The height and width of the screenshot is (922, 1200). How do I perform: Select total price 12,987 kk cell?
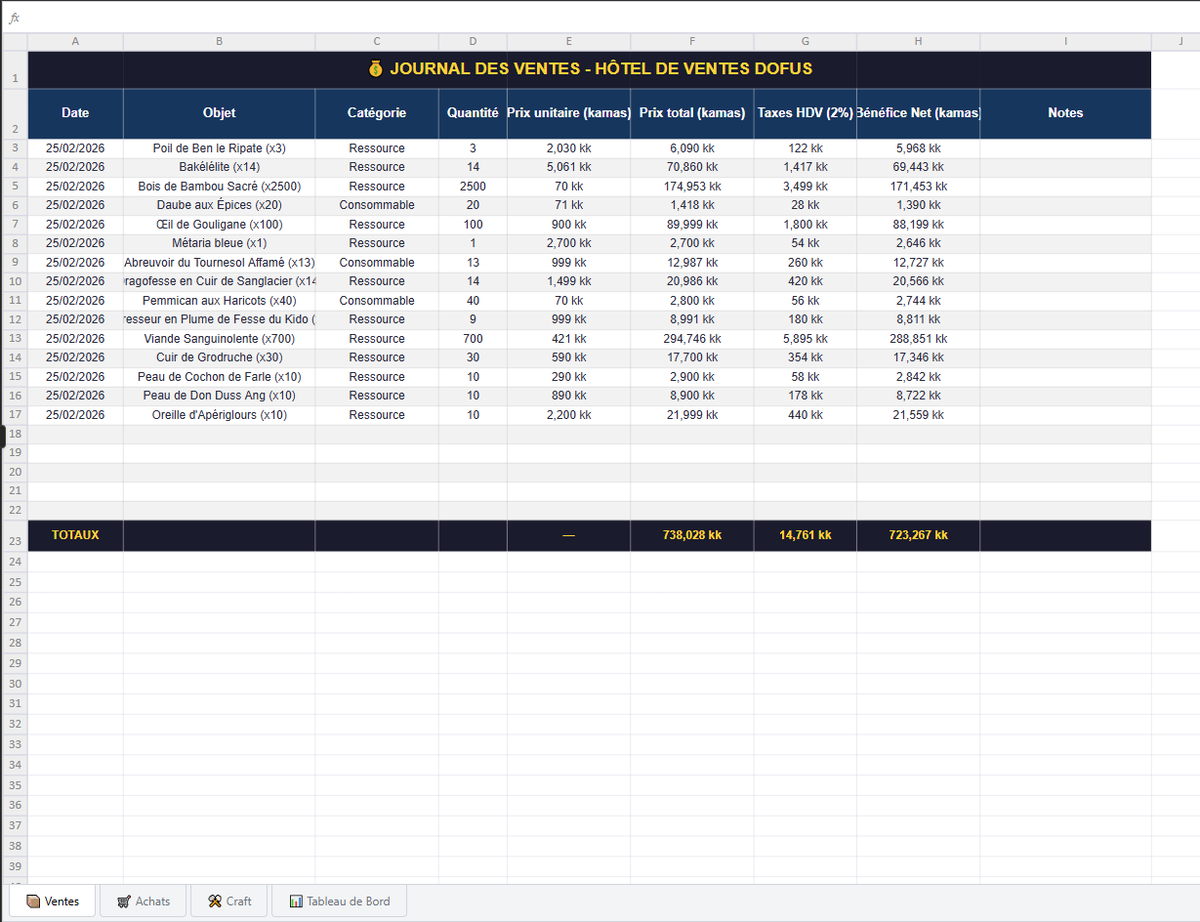pos(693,263)
